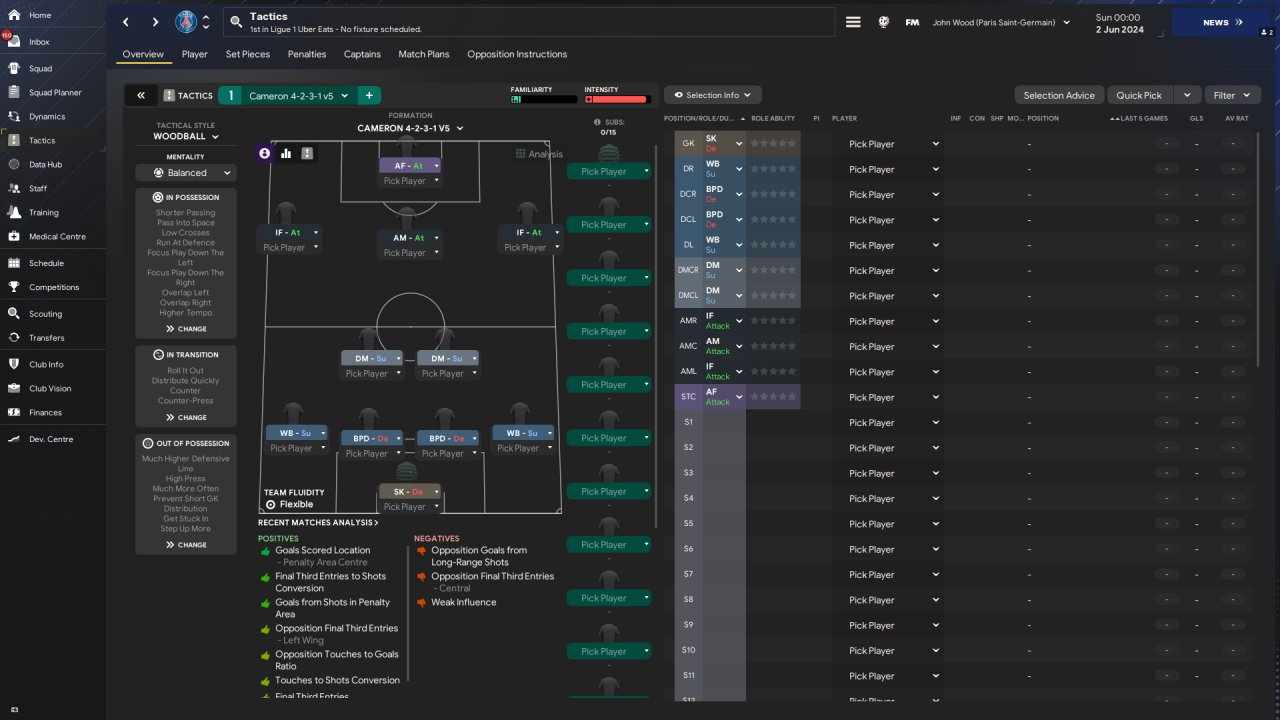Open the Opposition Instructions tab
Viewport: 1280px width, 720px height.
coord(516,54)
